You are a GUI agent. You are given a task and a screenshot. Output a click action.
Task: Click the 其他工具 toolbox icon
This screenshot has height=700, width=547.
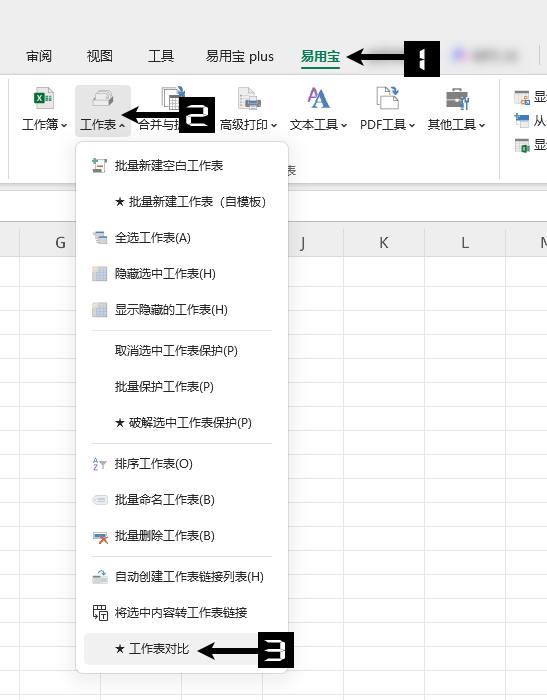click(457, 98)
